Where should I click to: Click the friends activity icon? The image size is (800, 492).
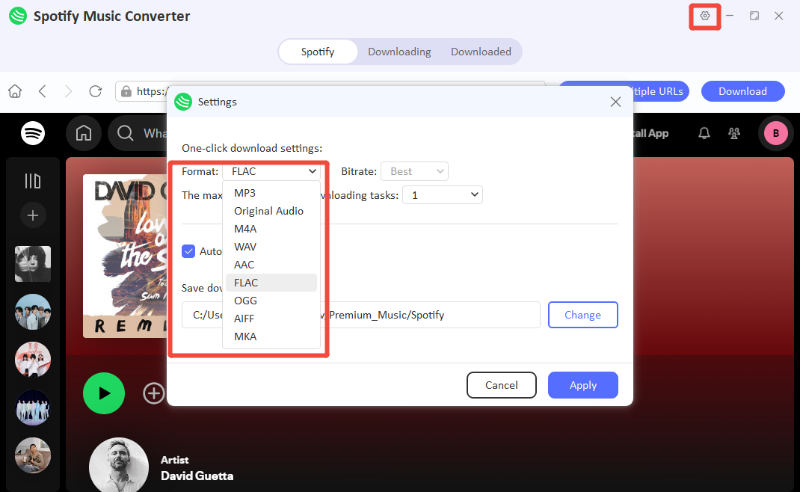[x=735, y=133]
